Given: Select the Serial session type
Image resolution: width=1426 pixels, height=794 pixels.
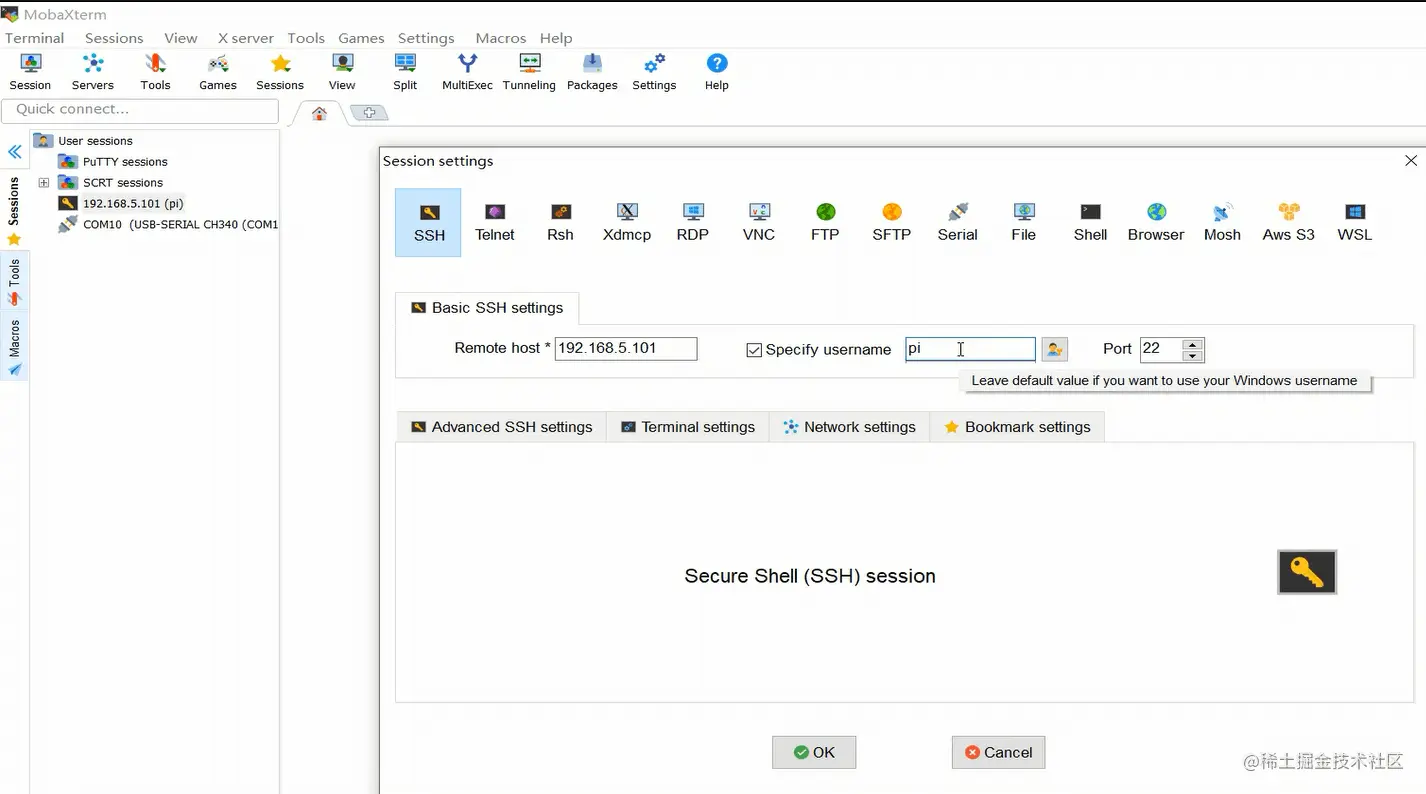Looking at the screenshot, I should pos(958,223).
